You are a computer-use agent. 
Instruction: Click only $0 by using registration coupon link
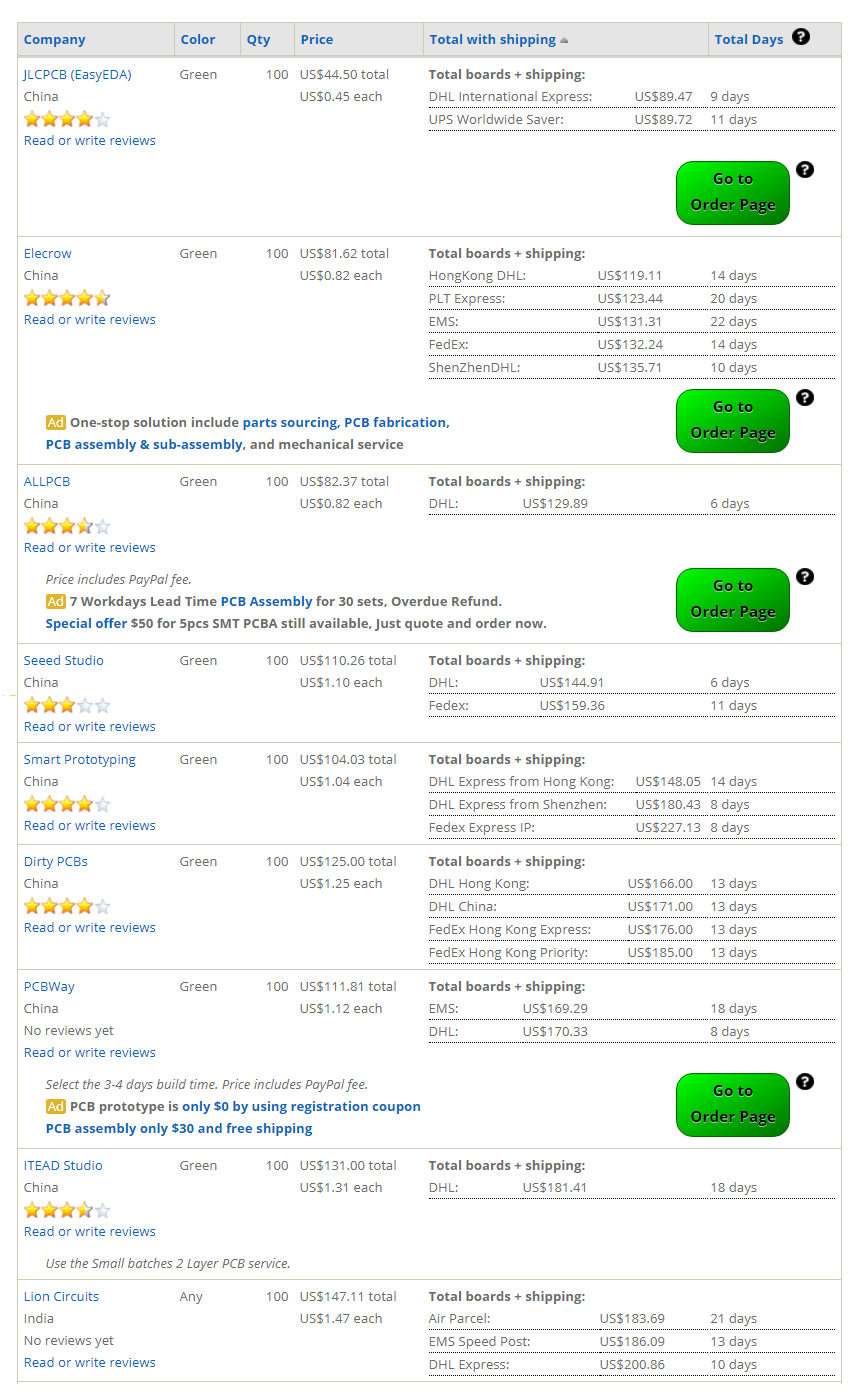tap(301, 1106)
